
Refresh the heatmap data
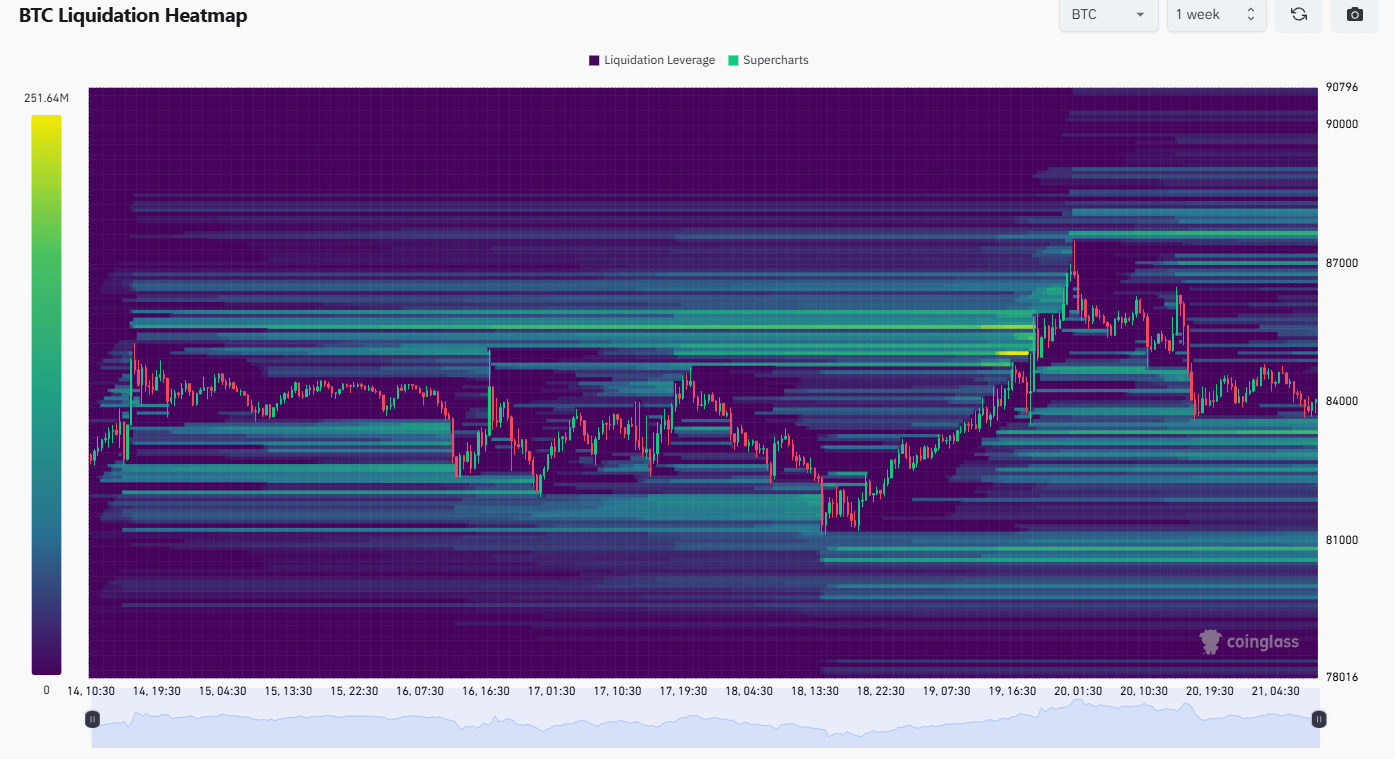coord(1299,14)
